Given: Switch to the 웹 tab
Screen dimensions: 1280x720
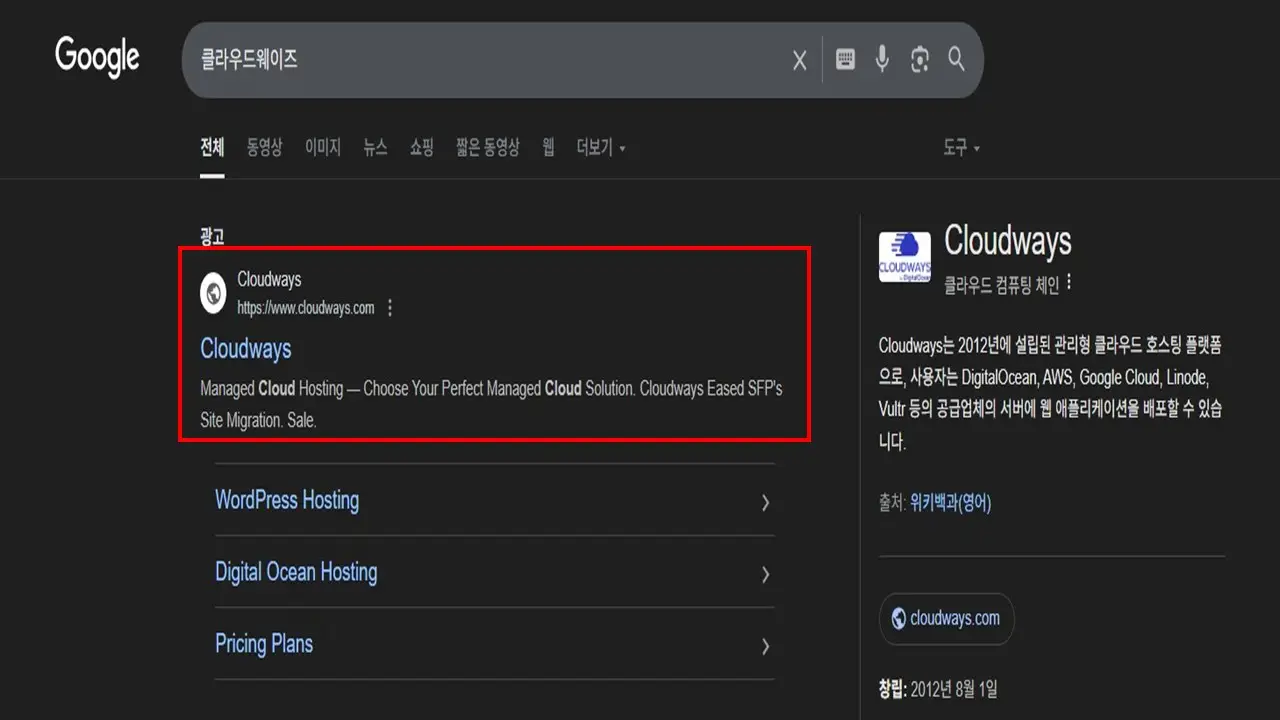Looking at the screenshot, I should (549, 148).
